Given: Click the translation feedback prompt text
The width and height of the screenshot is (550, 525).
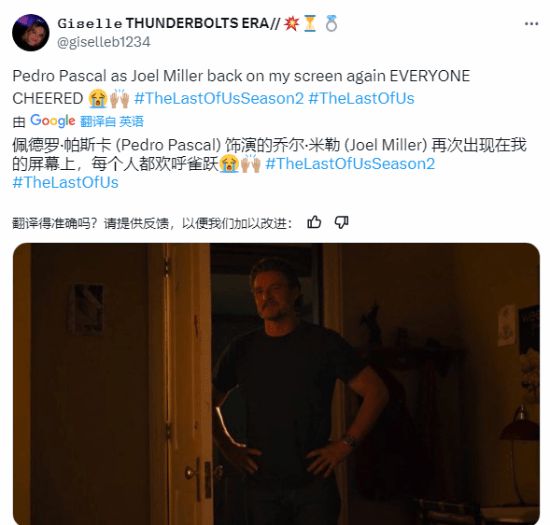Looking at the screenshot, I should point(152,223).
